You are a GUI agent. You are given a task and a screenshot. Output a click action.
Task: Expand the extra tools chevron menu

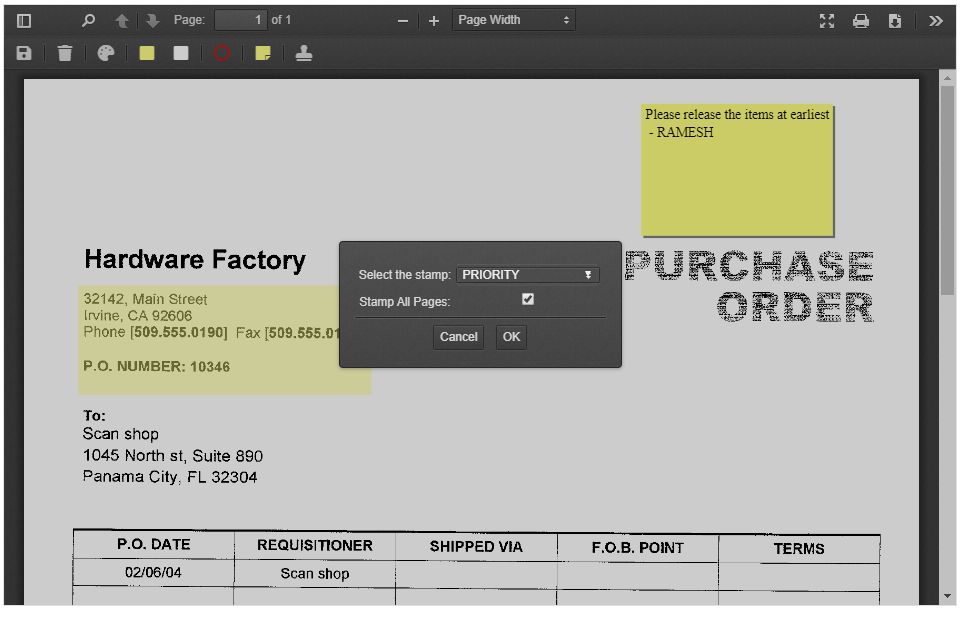935,19
